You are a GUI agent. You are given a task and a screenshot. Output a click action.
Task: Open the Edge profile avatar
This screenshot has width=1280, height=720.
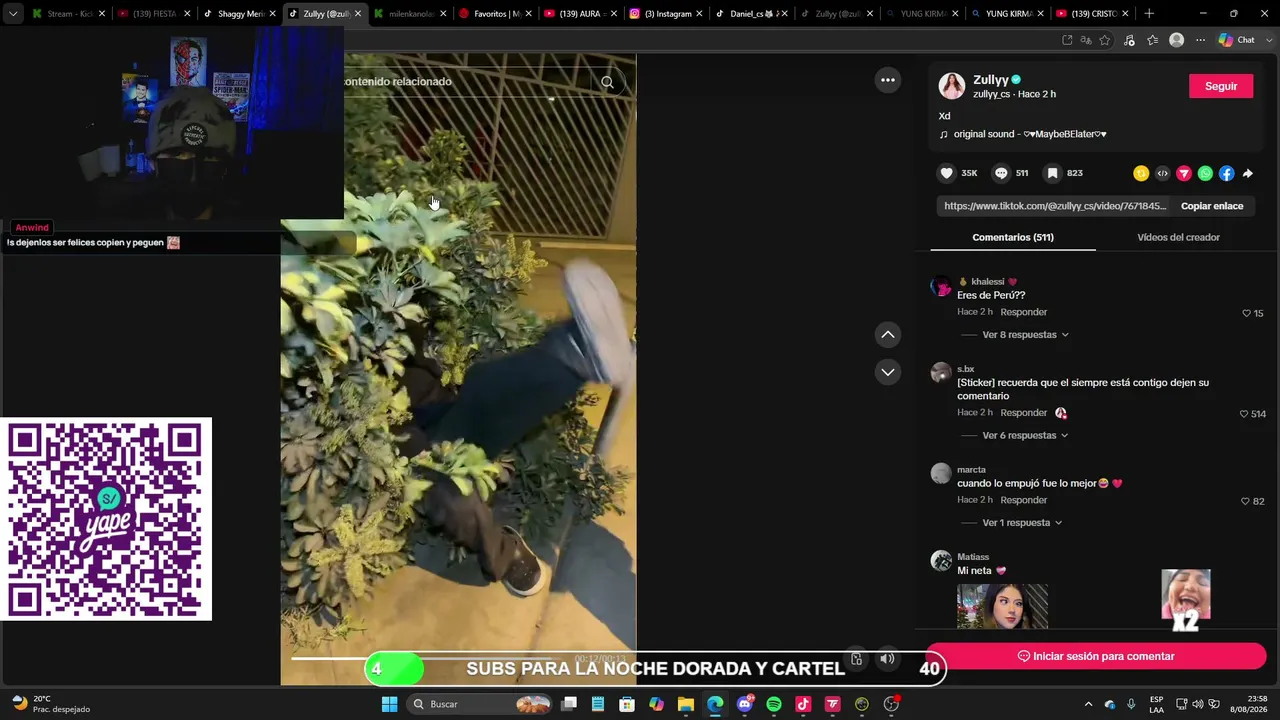(1177, 40)
